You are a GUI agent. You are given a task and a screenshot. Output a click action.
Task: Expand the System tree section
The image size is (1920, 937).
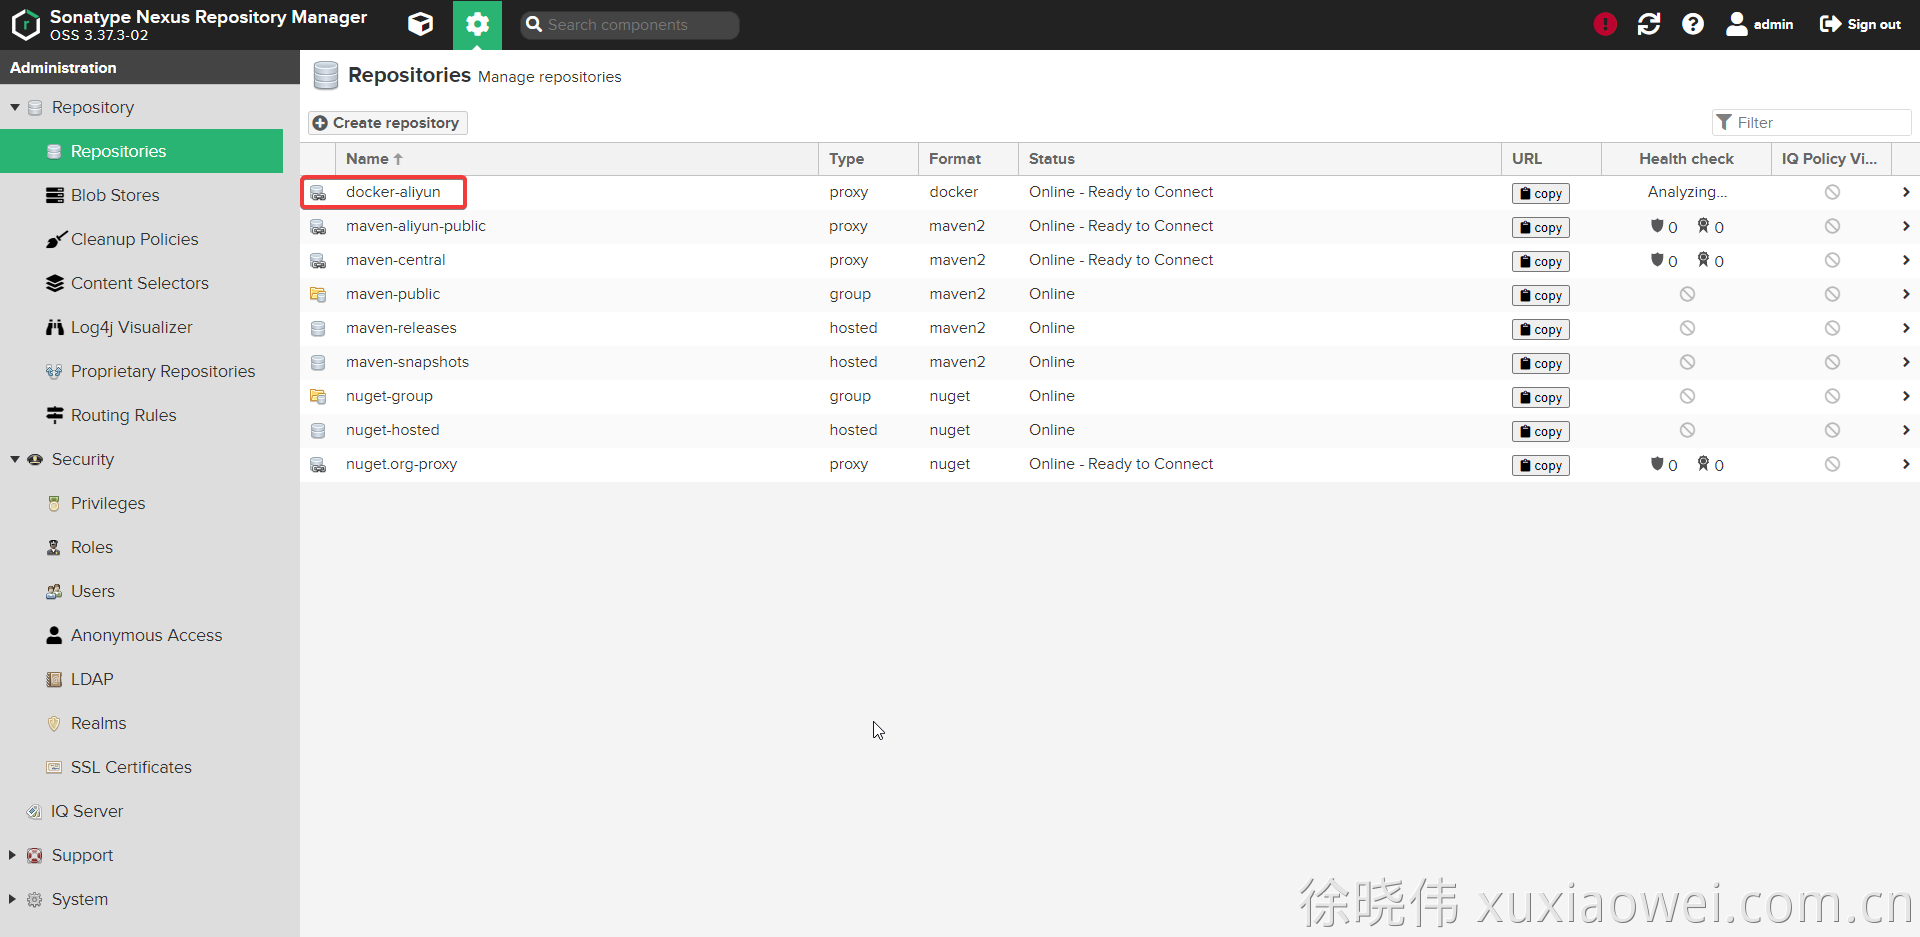click(12, 899)
